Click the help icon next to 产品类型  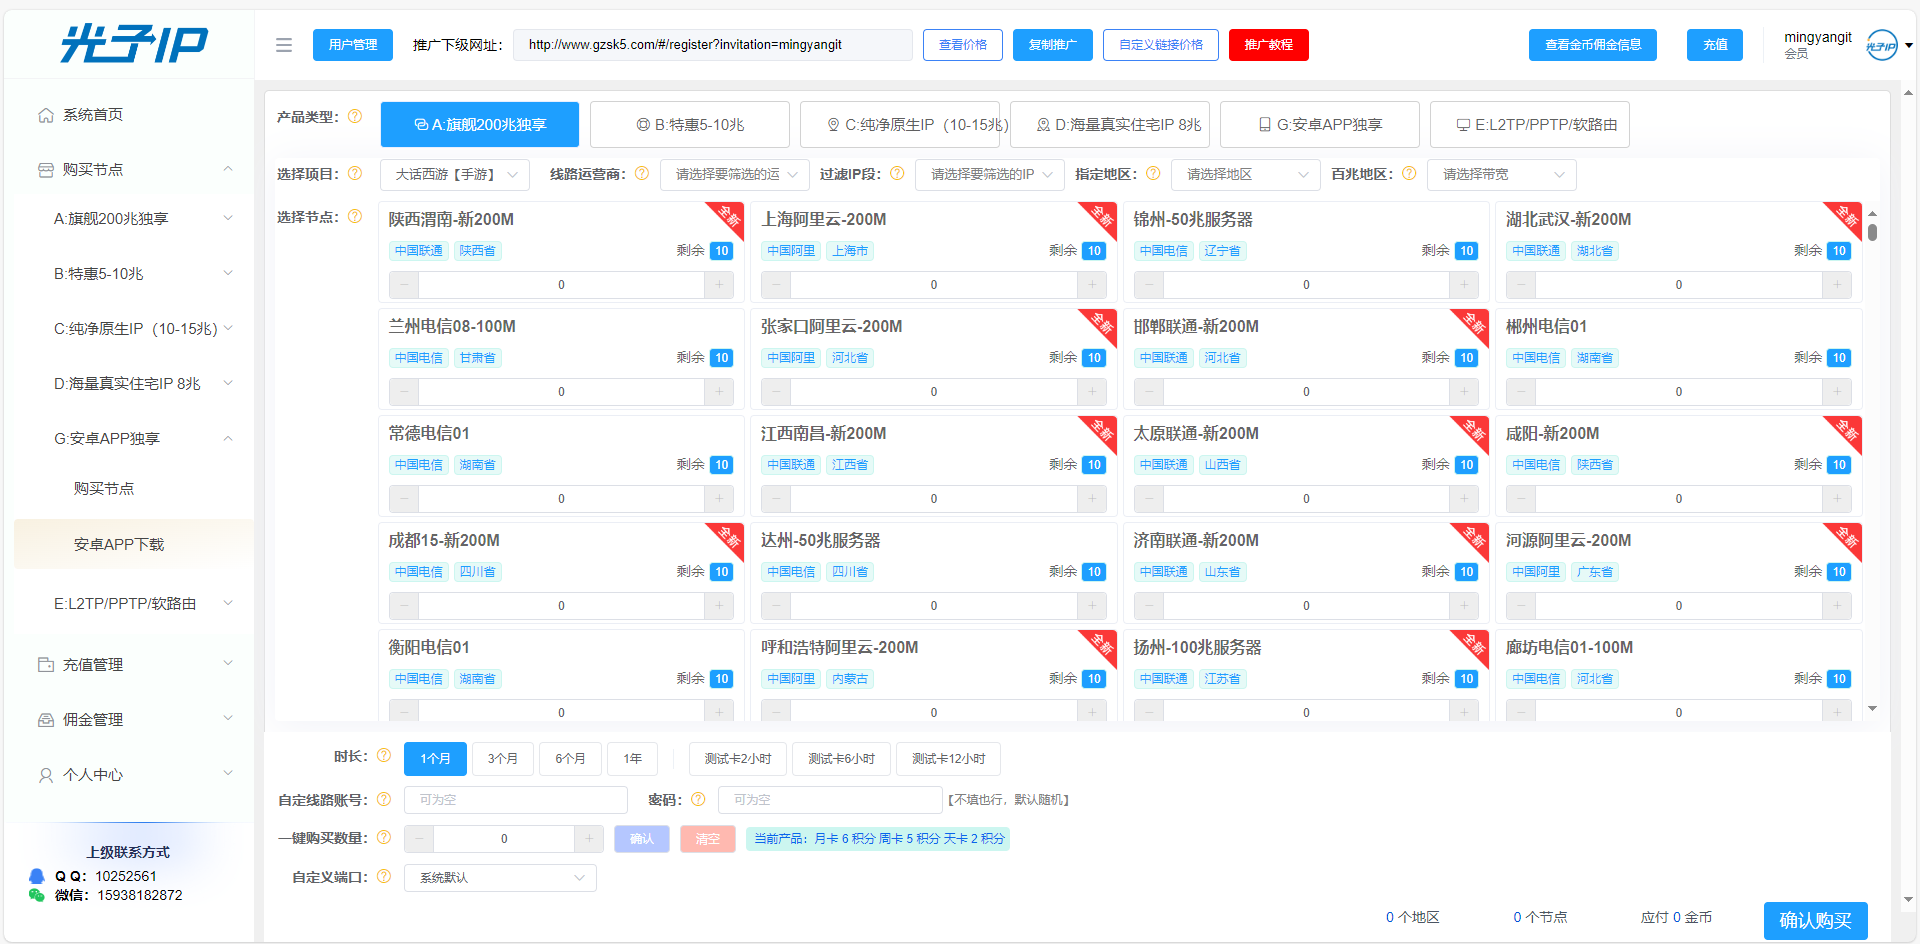point(355,116)
